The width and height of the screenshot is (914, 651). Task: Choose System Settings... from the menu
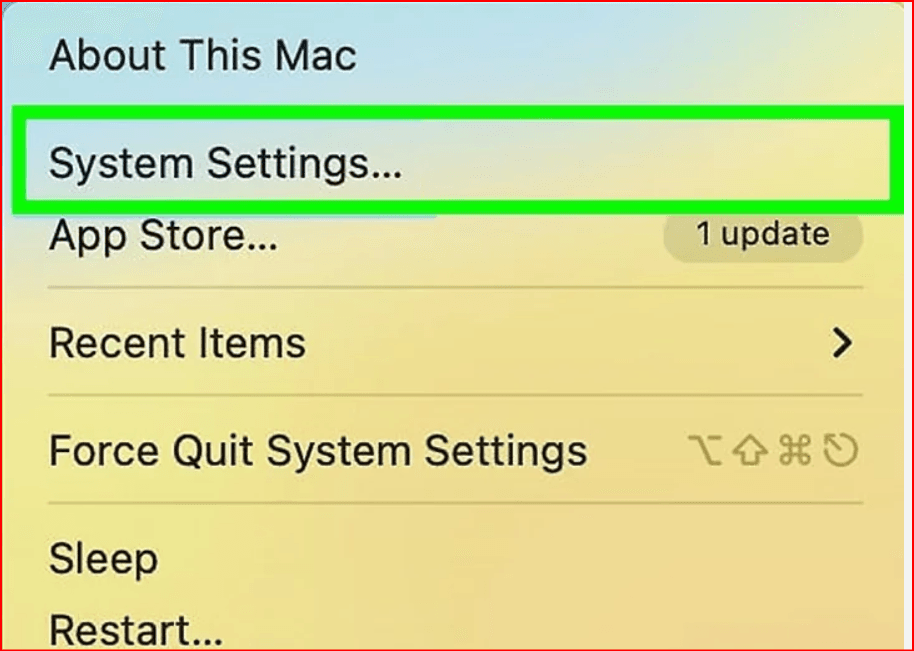225,164
